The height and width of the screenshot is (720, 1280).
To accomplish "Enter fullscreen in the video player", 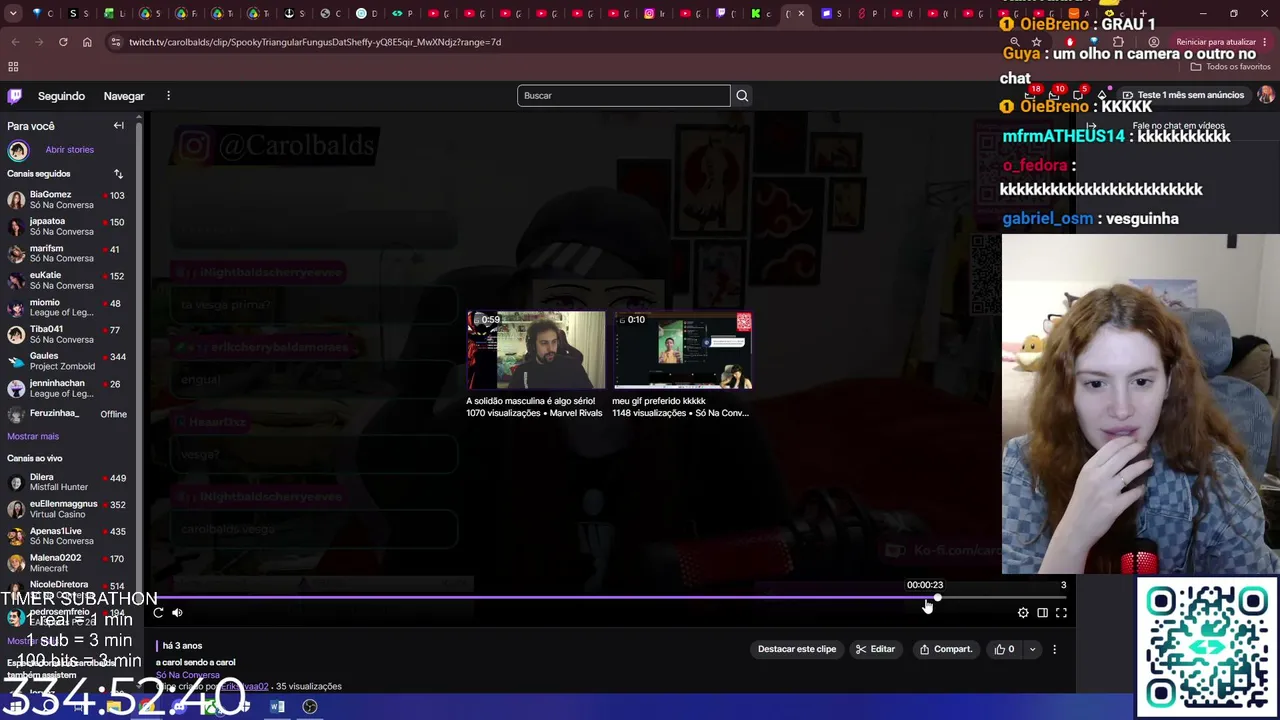I will (x=1061, y=613).
